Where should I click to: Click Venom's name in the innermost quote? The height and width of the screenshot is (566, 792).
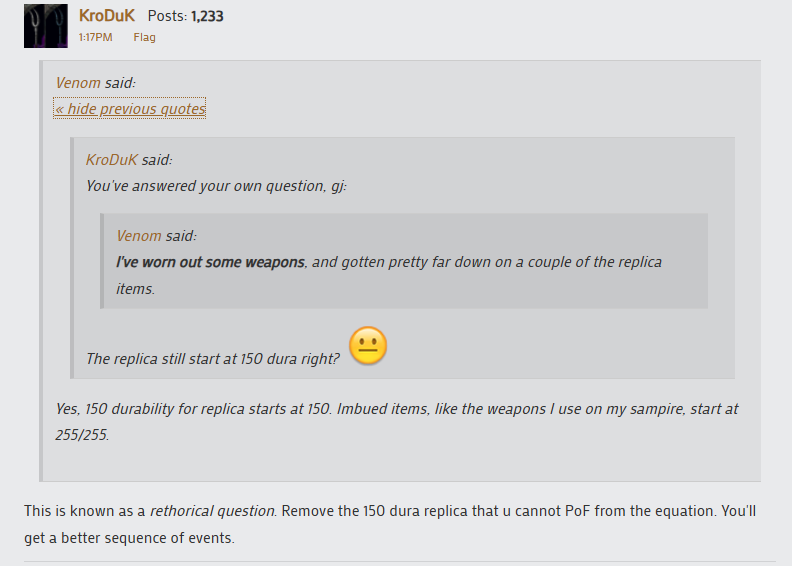(138, 236)
